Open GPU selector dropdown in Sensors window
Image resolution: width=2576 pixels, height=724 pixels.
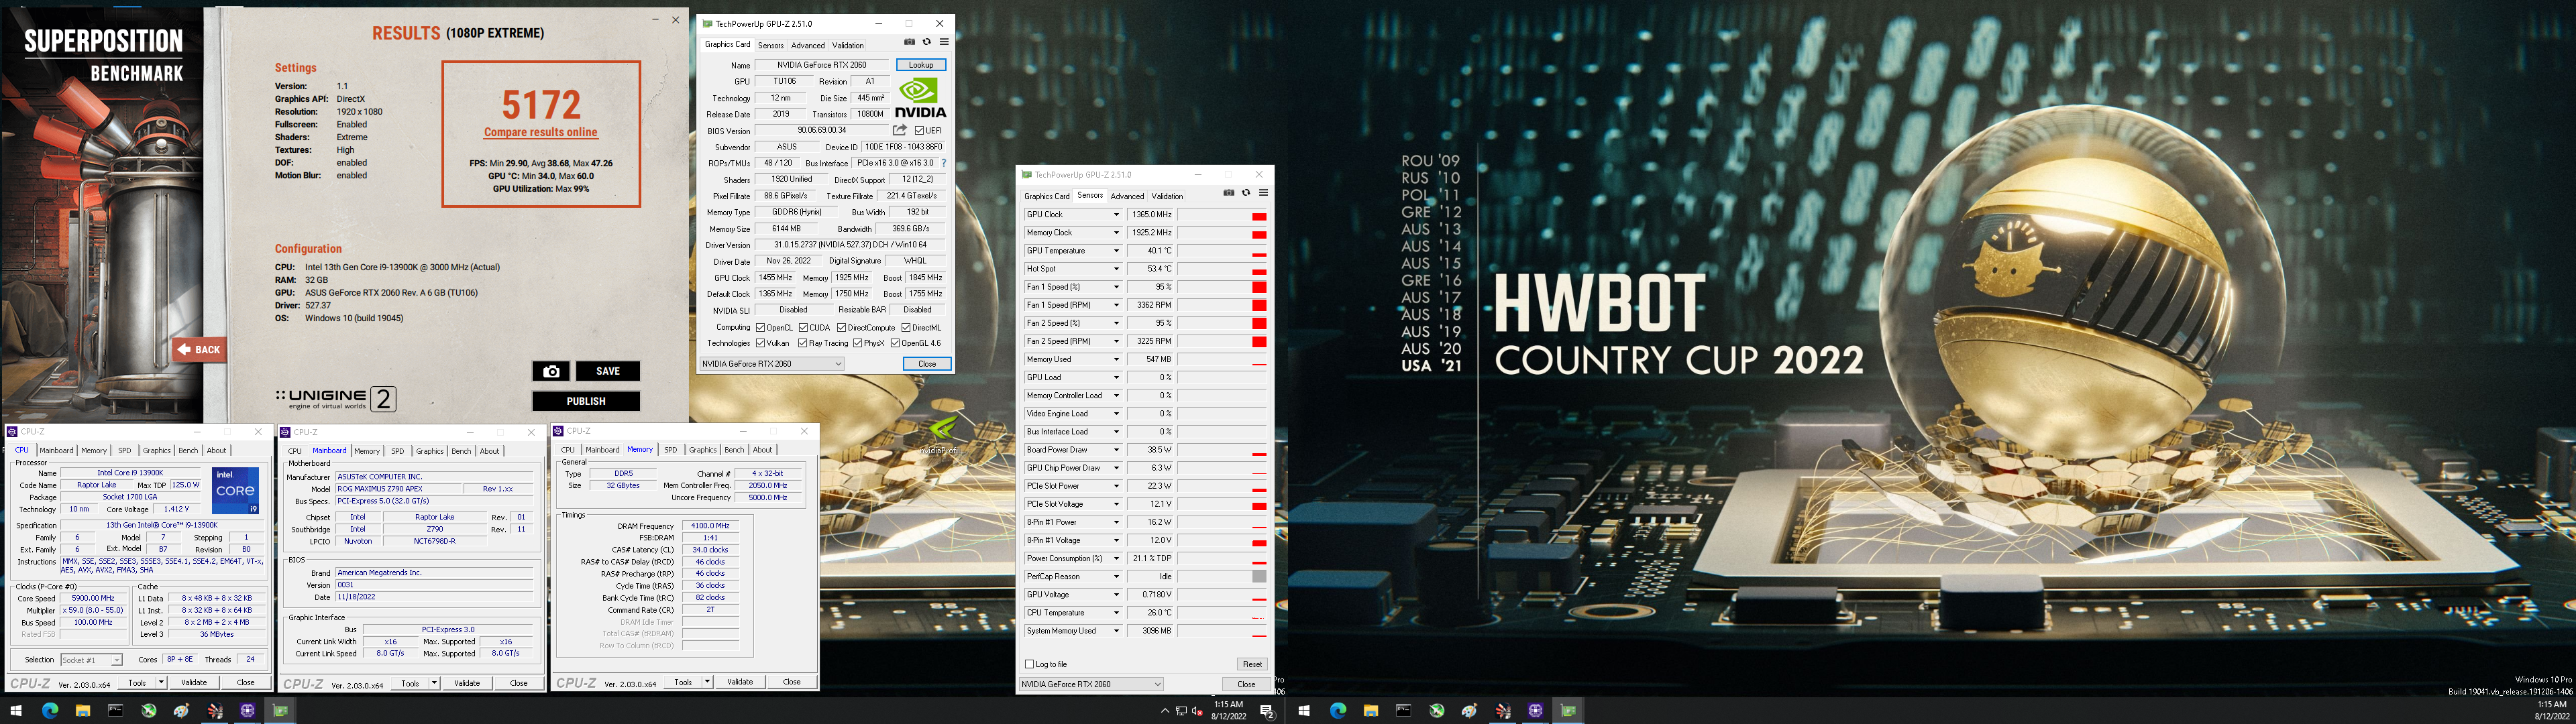[1091, 684]
